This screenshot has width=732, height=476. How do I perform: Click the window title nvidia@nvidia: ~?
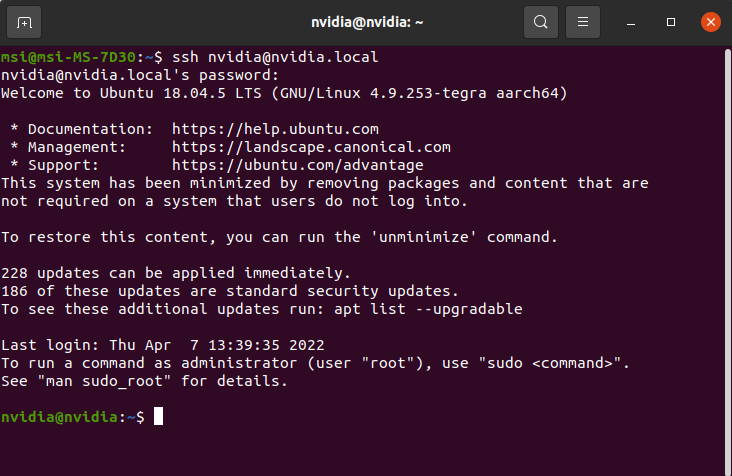367,22
